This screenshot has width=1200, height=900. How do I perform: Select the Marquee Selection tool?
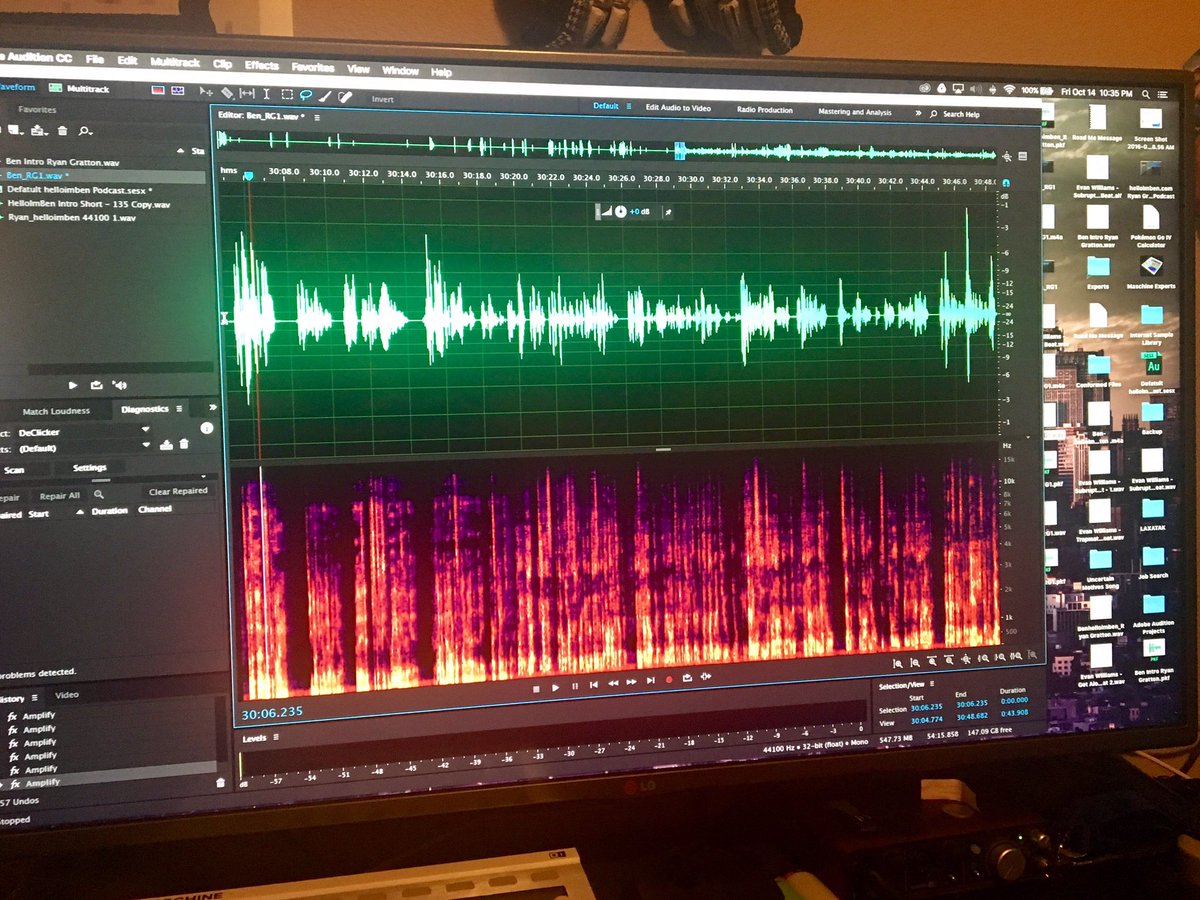pos(287,94)
